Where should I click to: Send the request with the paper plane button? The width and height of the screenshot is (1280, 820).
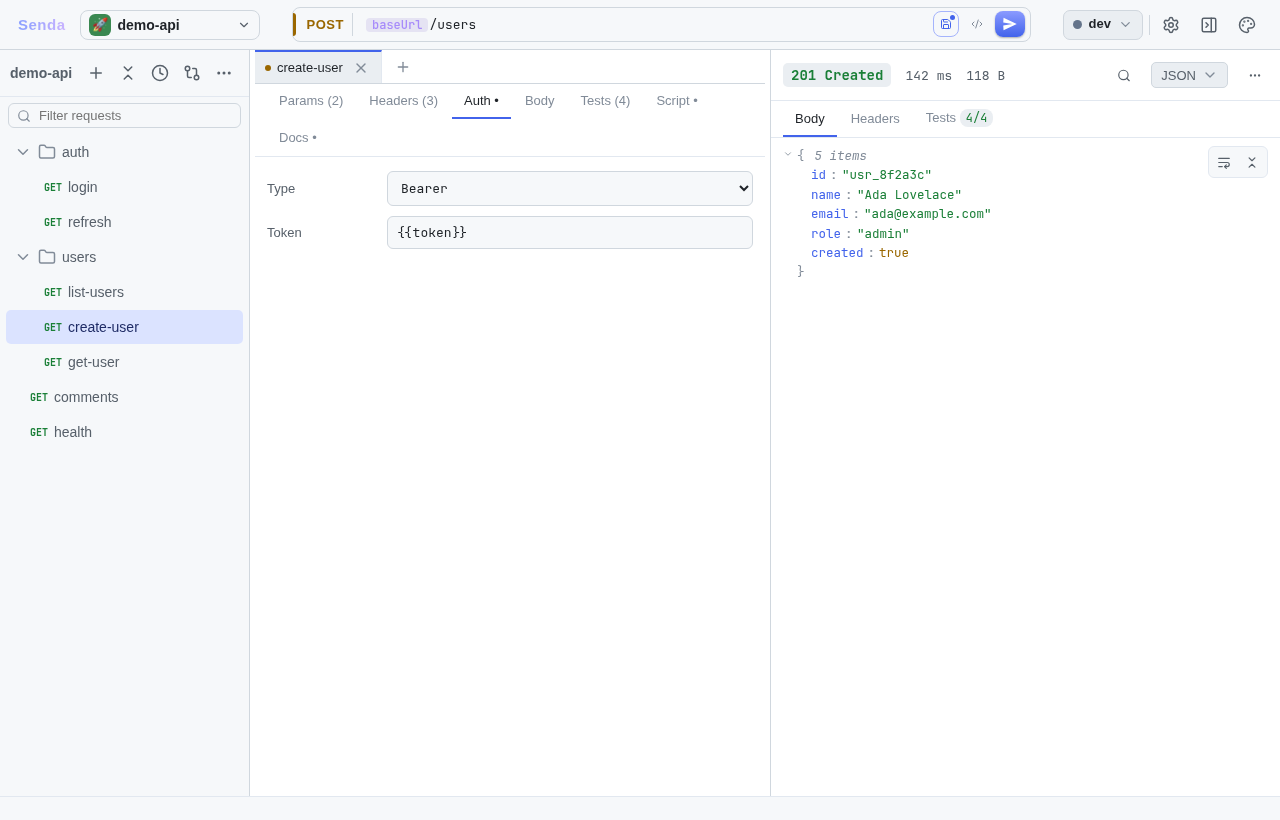[1010, 24]
